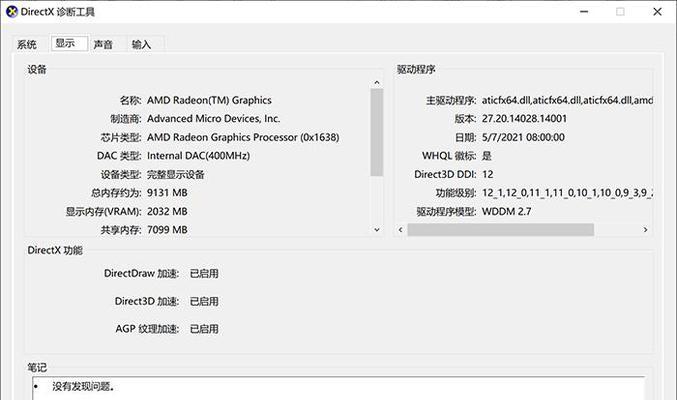The height and width of the screenshot is (400, 677).
Task: Click the WHQL 徽标 value 是
Action: [x=487, y=156]
